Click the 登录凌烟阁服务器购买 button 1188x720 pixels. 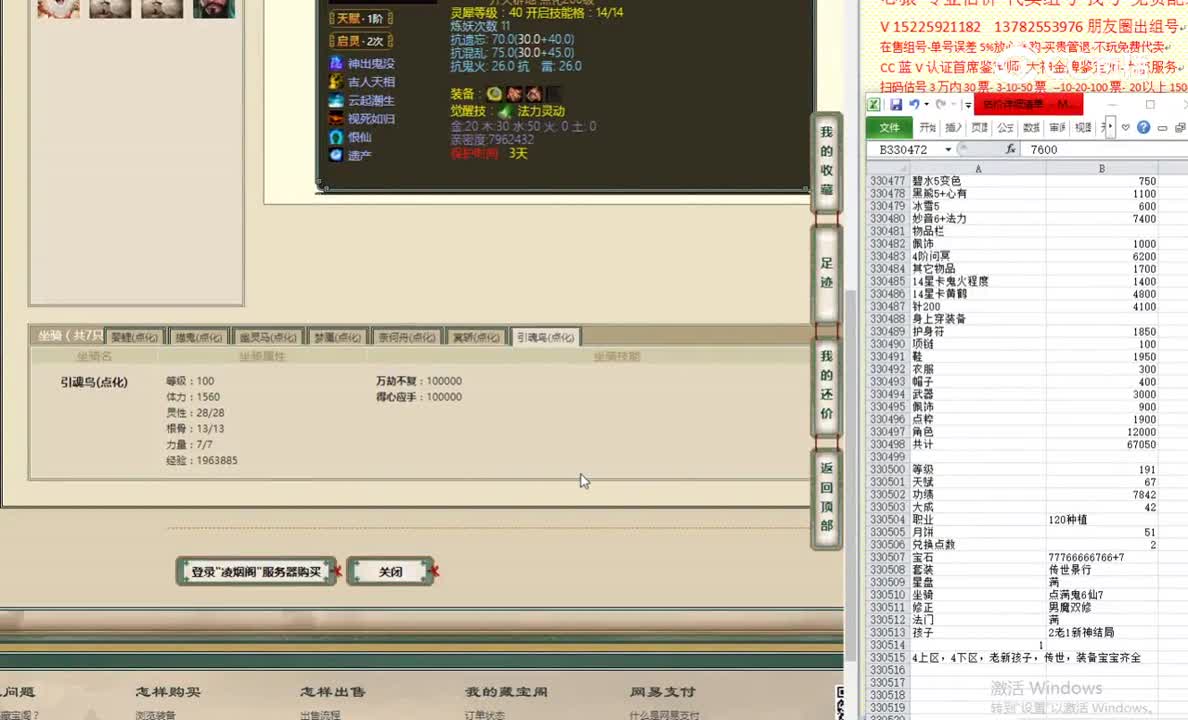pos(255,571)
